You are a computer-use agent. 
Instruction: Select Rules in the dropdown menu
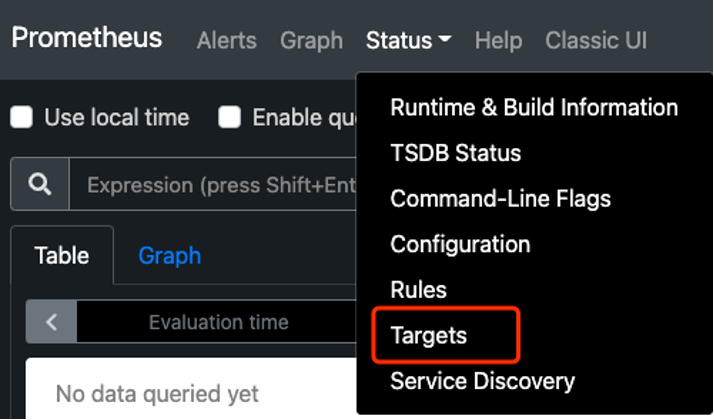(x=418, y=290)
